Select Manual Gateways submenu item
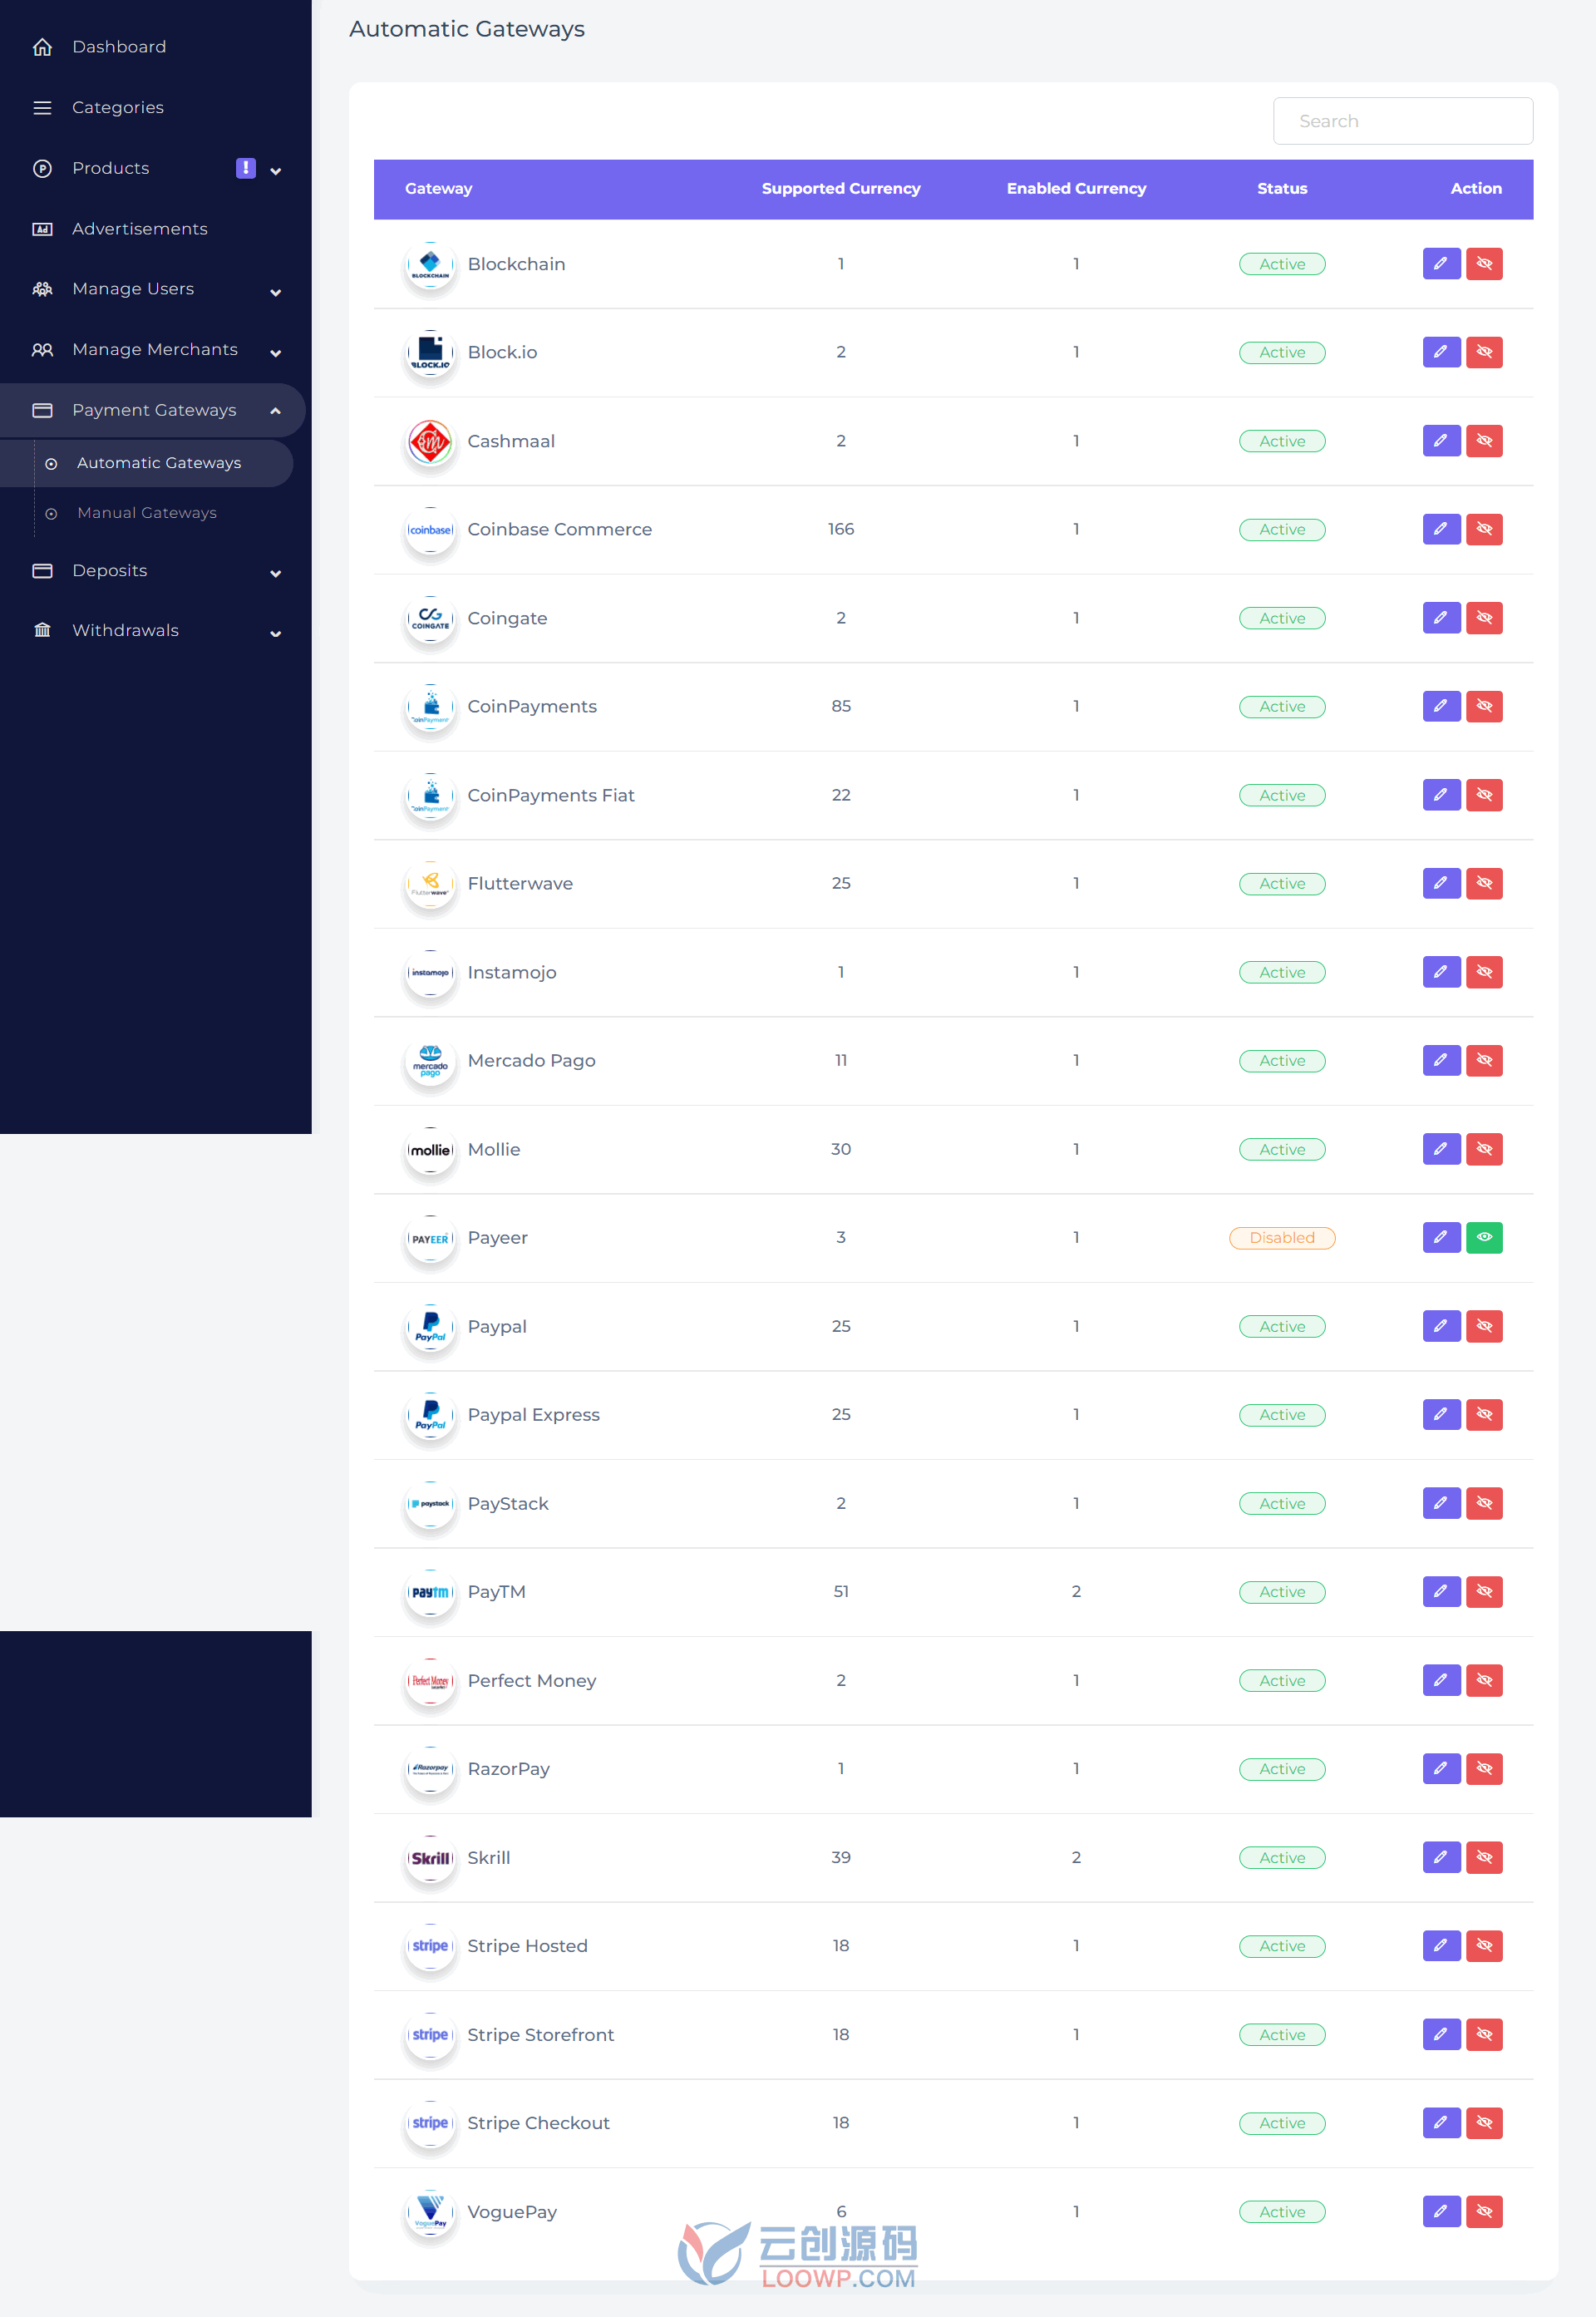Image resolution: width=1596 pixels, height=2317 pixels. 146,513
